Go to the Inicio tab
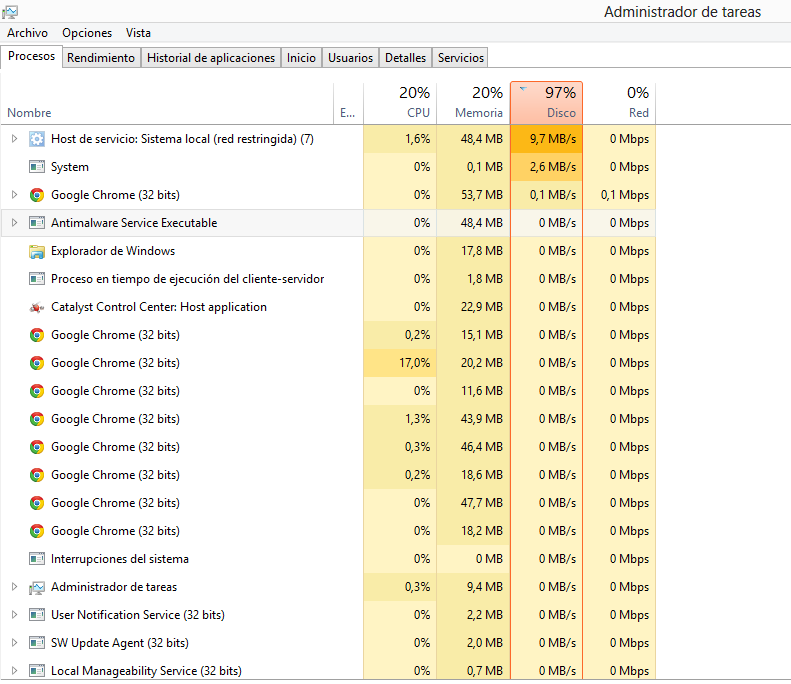791x684 pixels. point(301,58)
